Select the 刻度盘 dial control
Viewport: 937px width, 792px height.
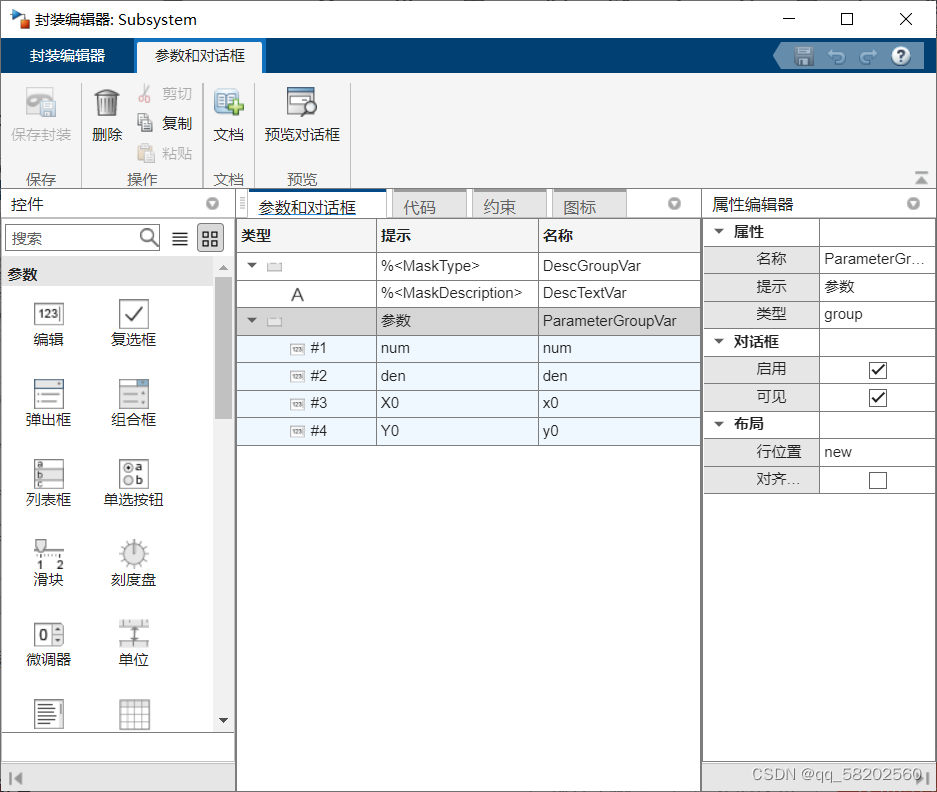tap(133, 564)
